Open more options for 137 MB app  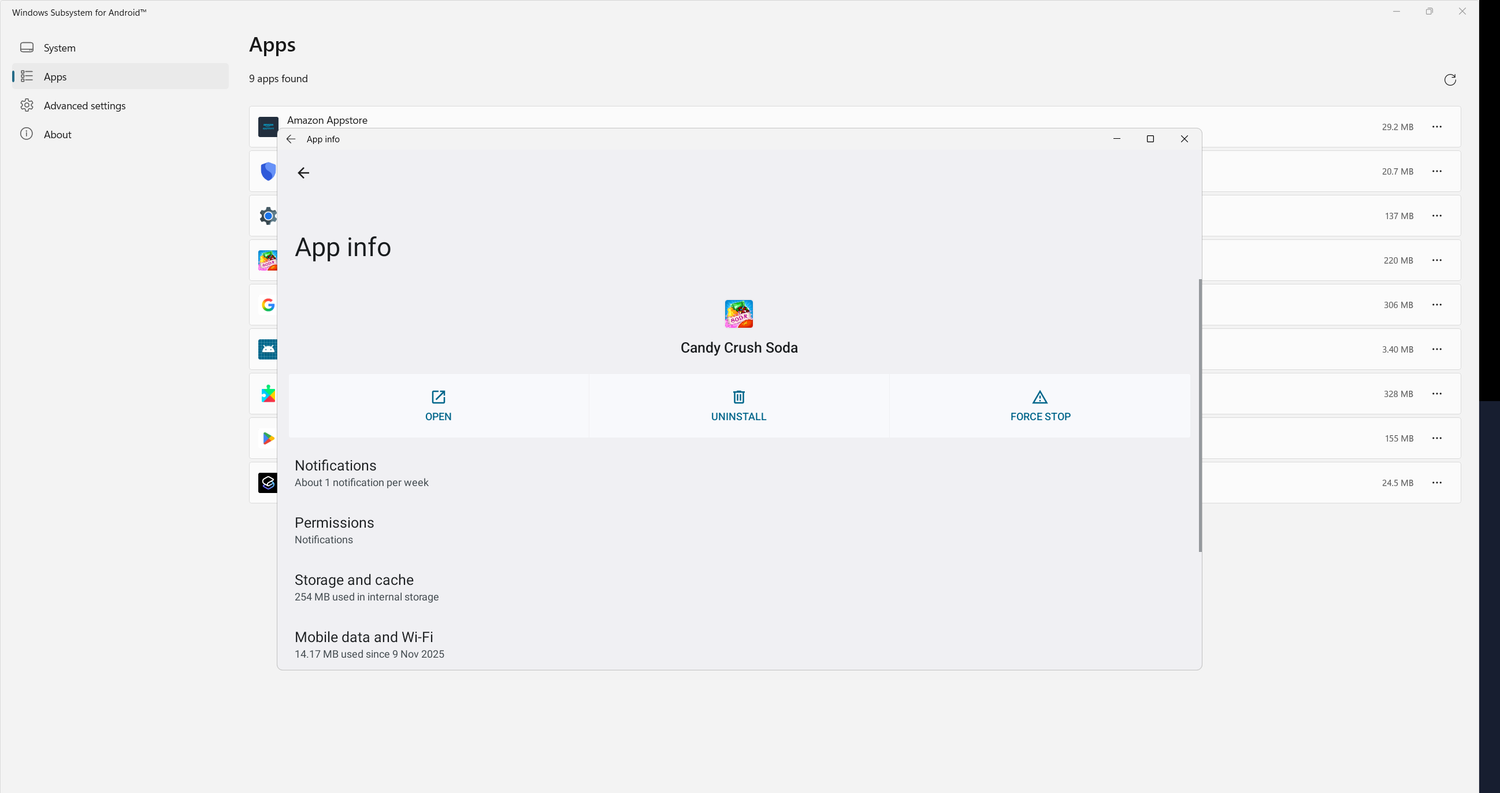(x=1437, y=216)
